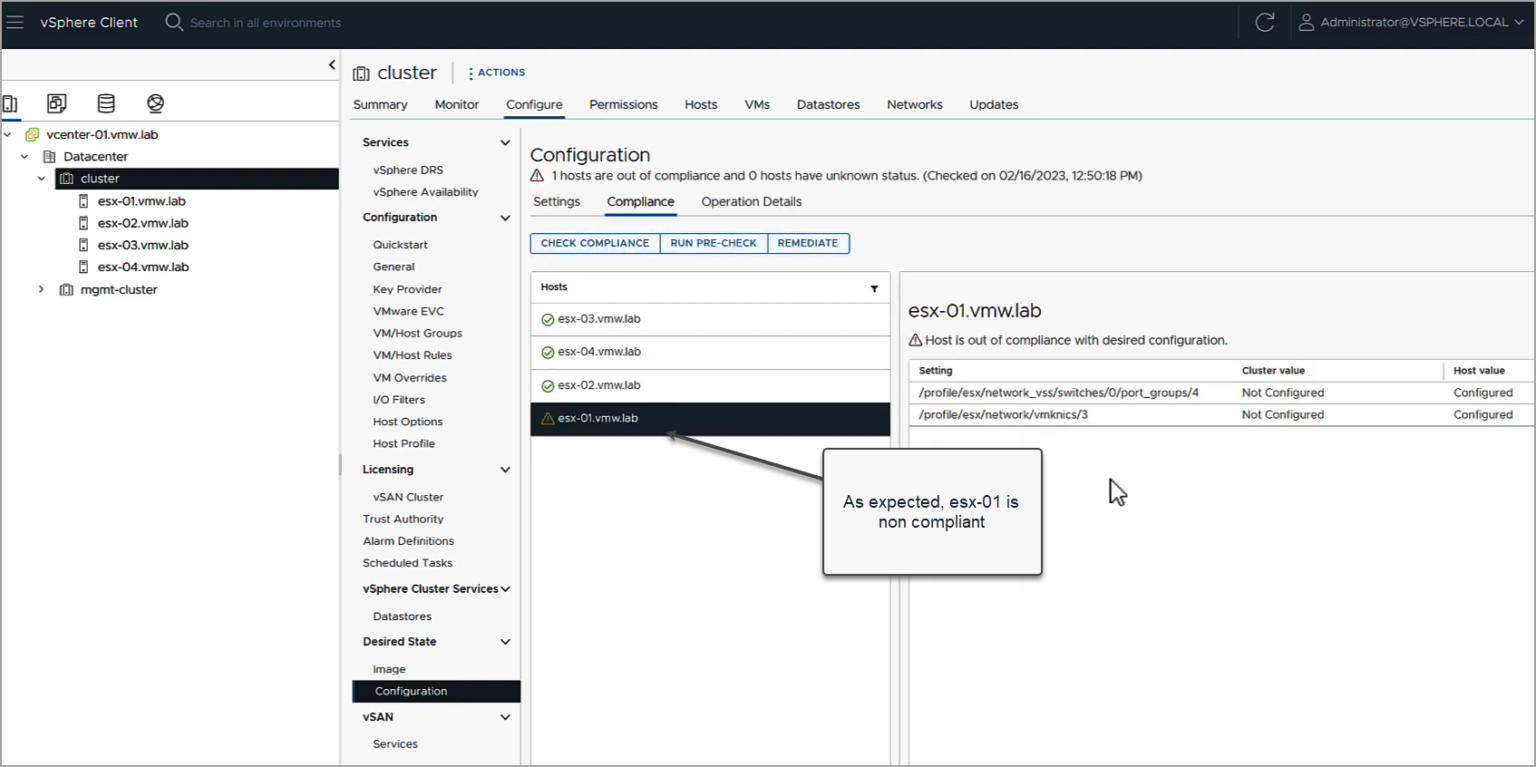The height and width of the screenshot is (767, 1536).
Task: Collapse the left navigation pane with the chevron
Action: point(331,64)
